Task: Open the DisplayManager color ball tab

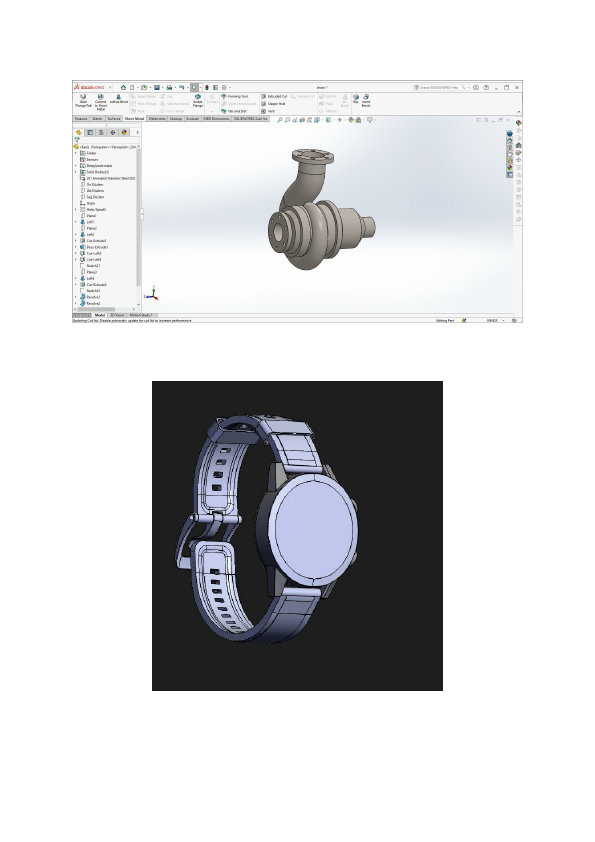Action: [124, 132]
